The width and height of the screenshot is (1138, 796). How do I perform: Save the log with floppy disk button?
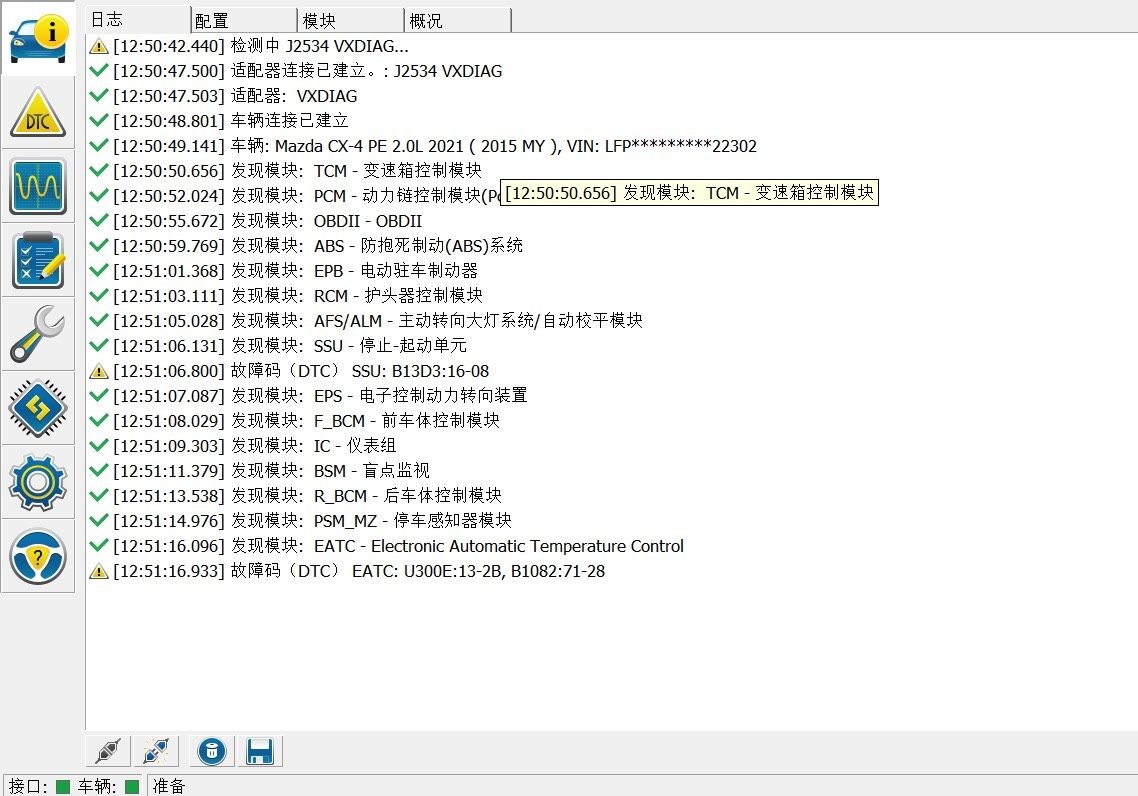coord(260,751)
